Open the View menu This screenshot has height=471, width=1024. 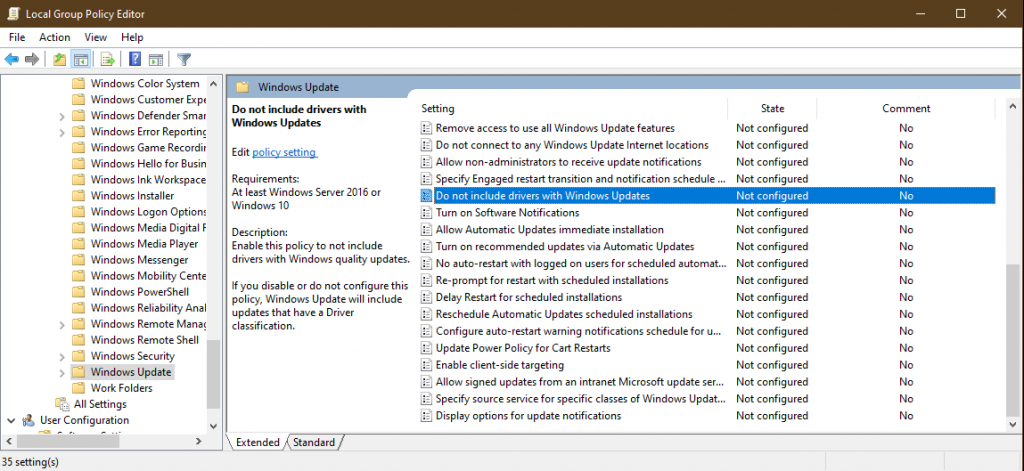click(95, 37)
